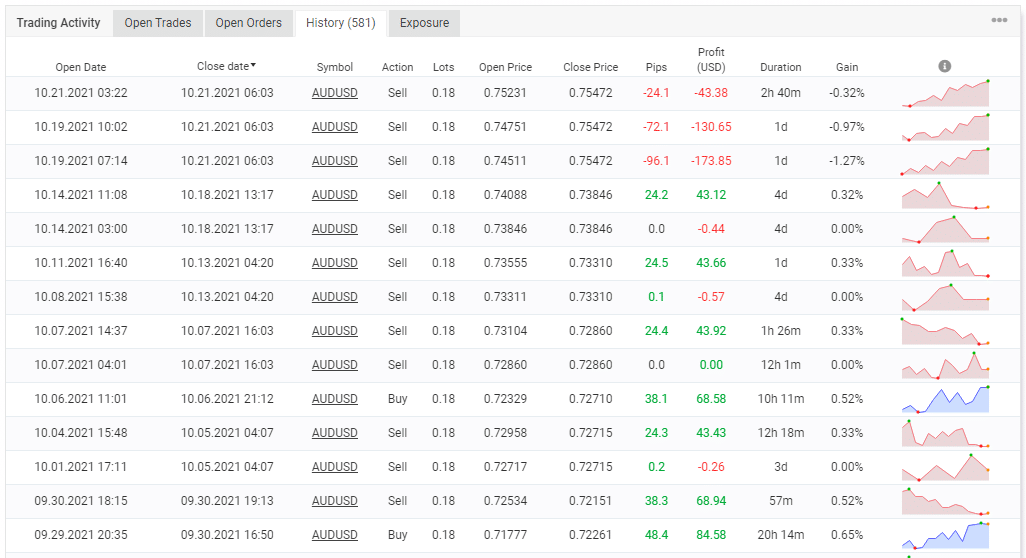This screenshot has width=1026, height=558.
Task: Sort by the Duration column header
Action: point(780,67)
